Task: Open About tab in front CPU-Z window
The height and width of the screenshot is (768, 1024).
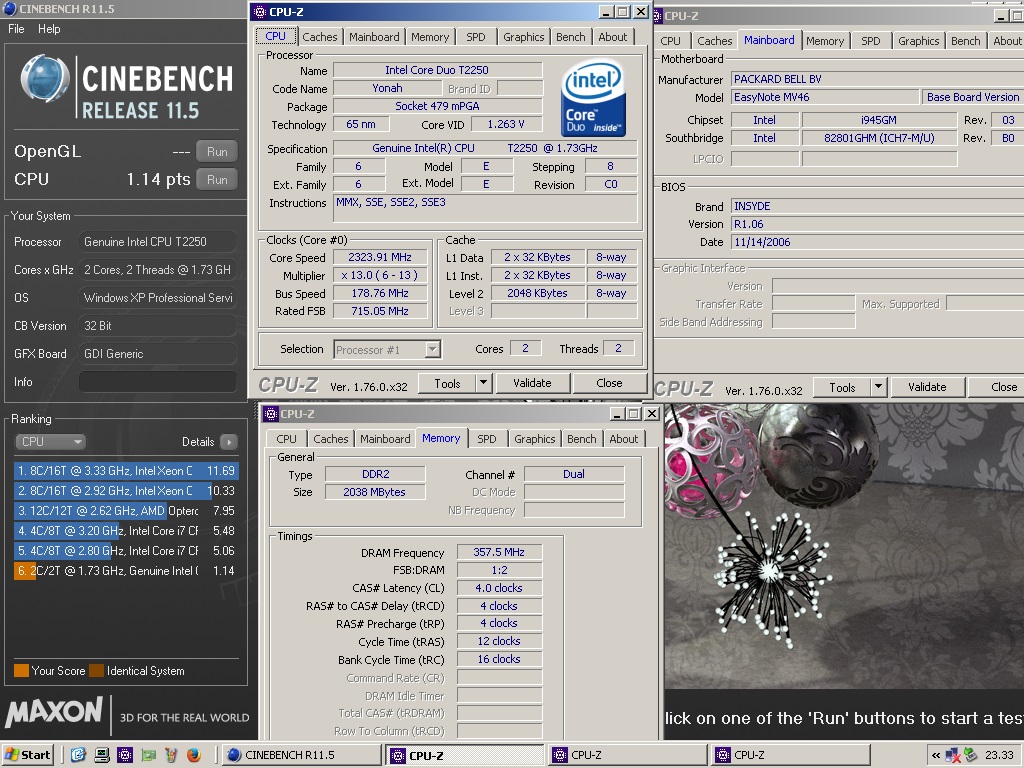Action: [x=613, y=37]
